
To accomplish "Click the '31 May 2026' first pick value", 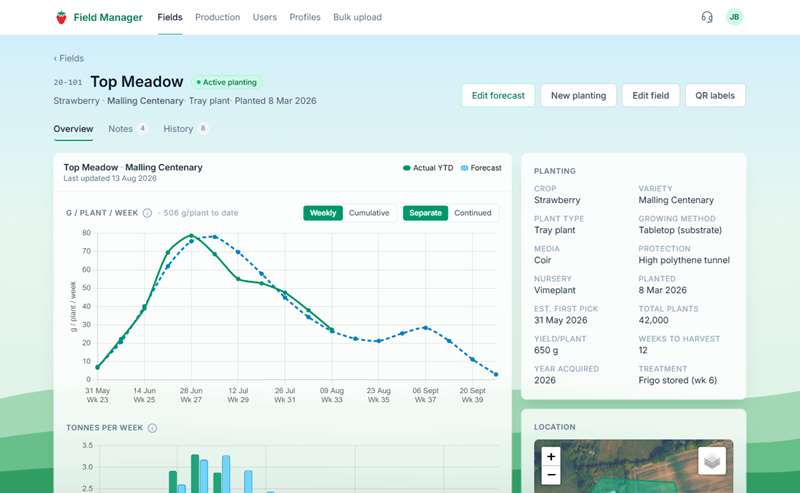I will coord(561,321).
